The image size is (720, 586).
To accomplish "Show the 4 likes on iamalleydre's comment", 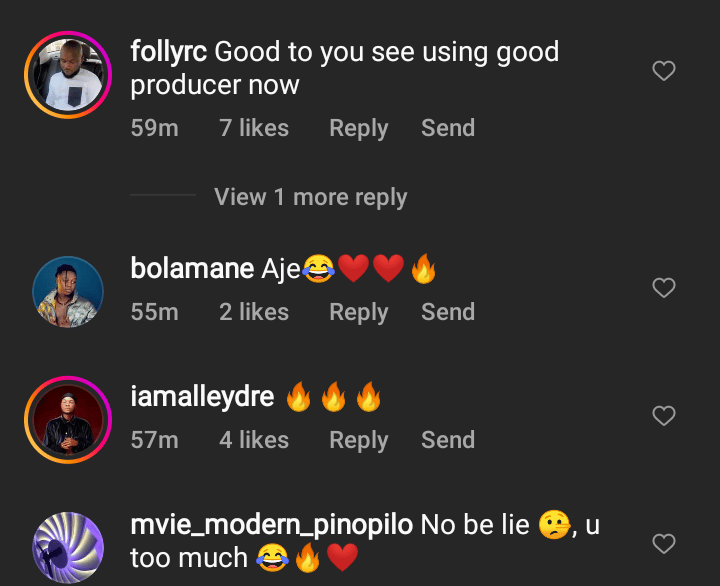I will pos(254,440).
